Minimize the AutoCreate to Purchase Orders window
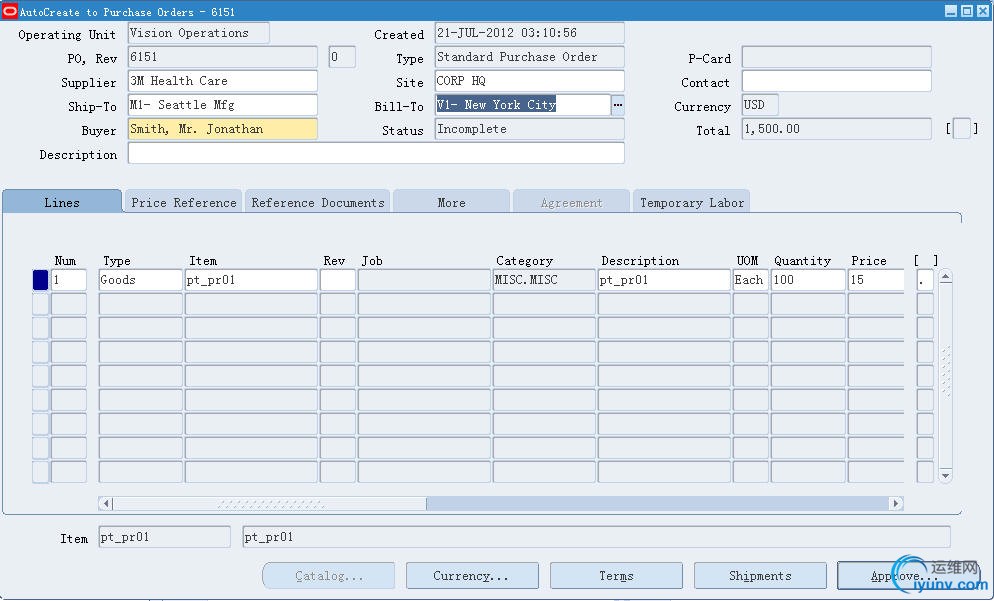The width and height of the screenshot is (994, 601). [x=951, y=11]
